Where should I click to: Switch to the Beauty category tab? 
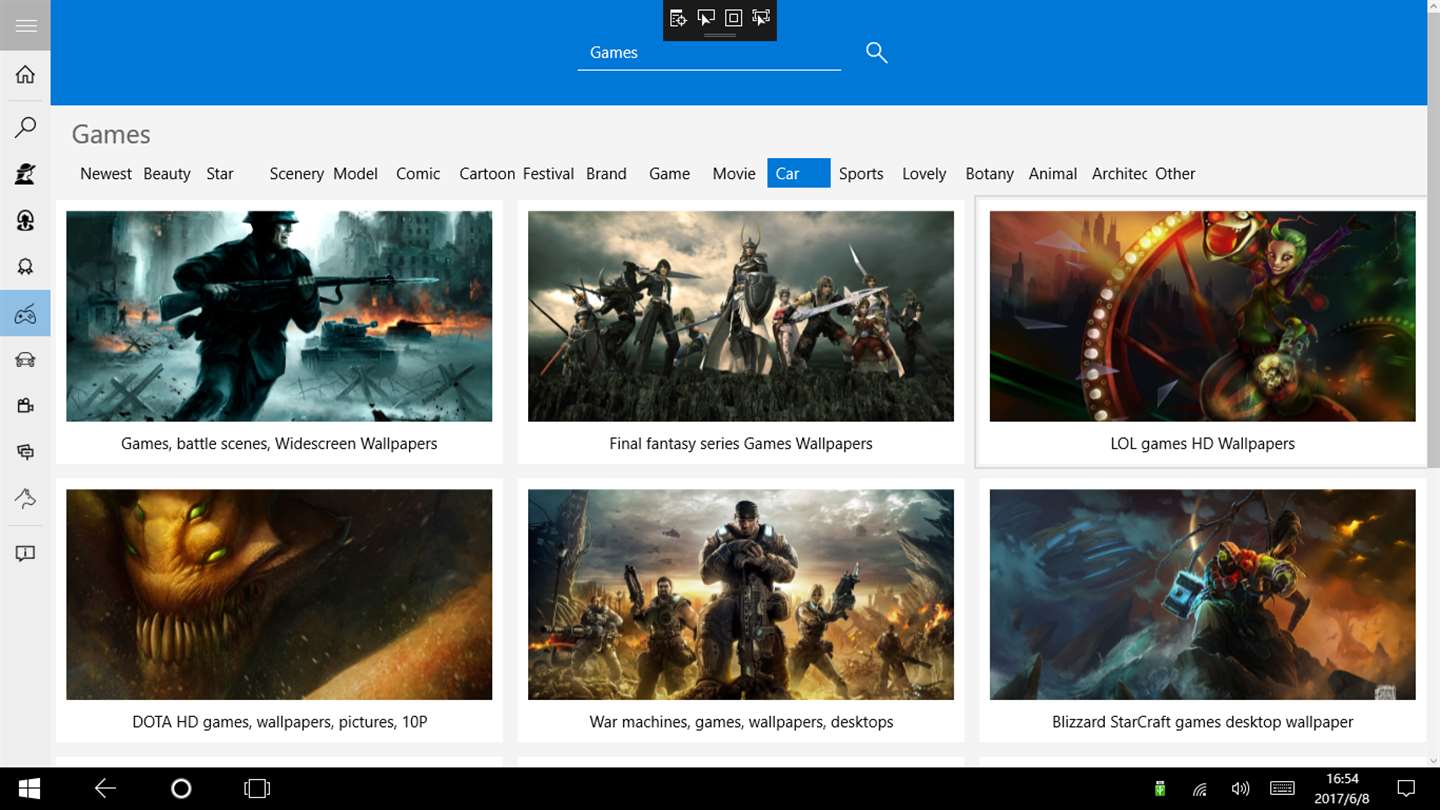tap(167, 174)
